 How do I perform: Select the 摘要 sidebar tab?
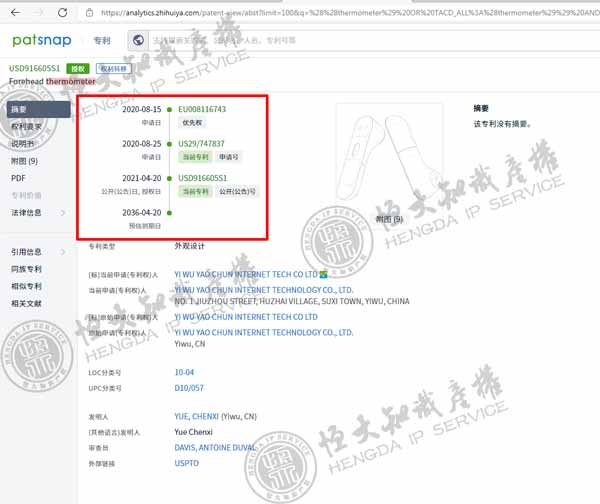point(38,109)
